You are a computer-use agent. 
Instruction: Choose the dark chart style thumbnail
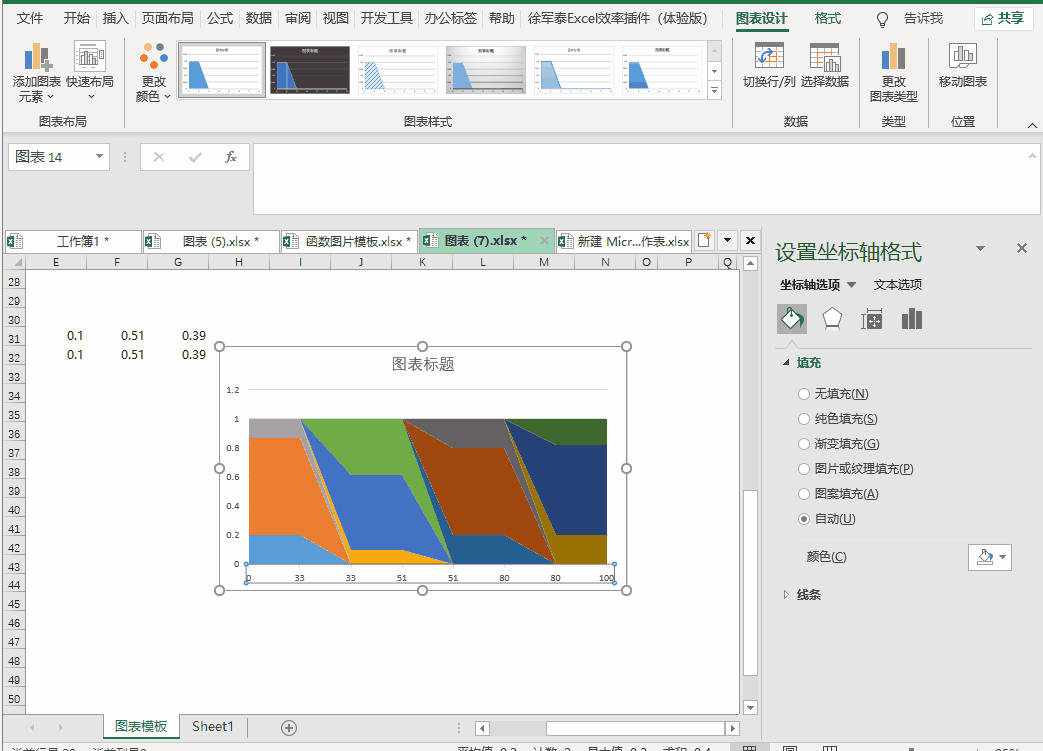click(x=309, y=70)
